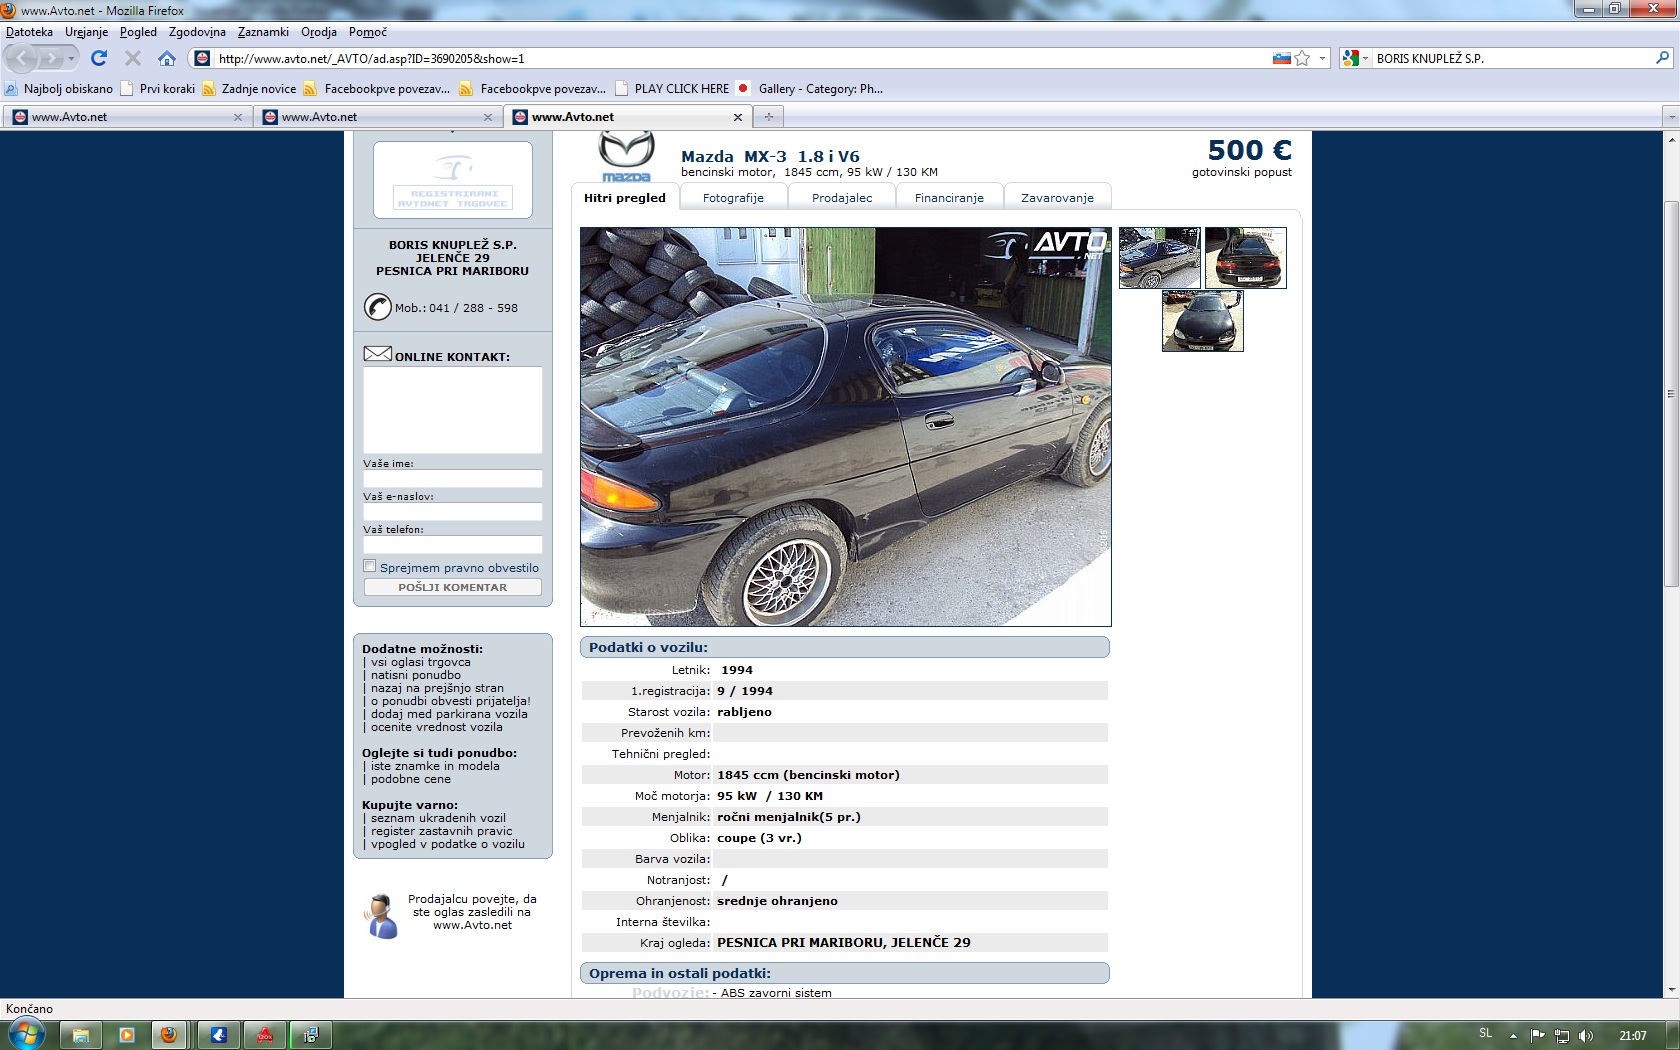1680x1050 pixels.
Task: Switch to the Zavarovanje tab
Action: pyautogui.click(x=1057, y=198)
